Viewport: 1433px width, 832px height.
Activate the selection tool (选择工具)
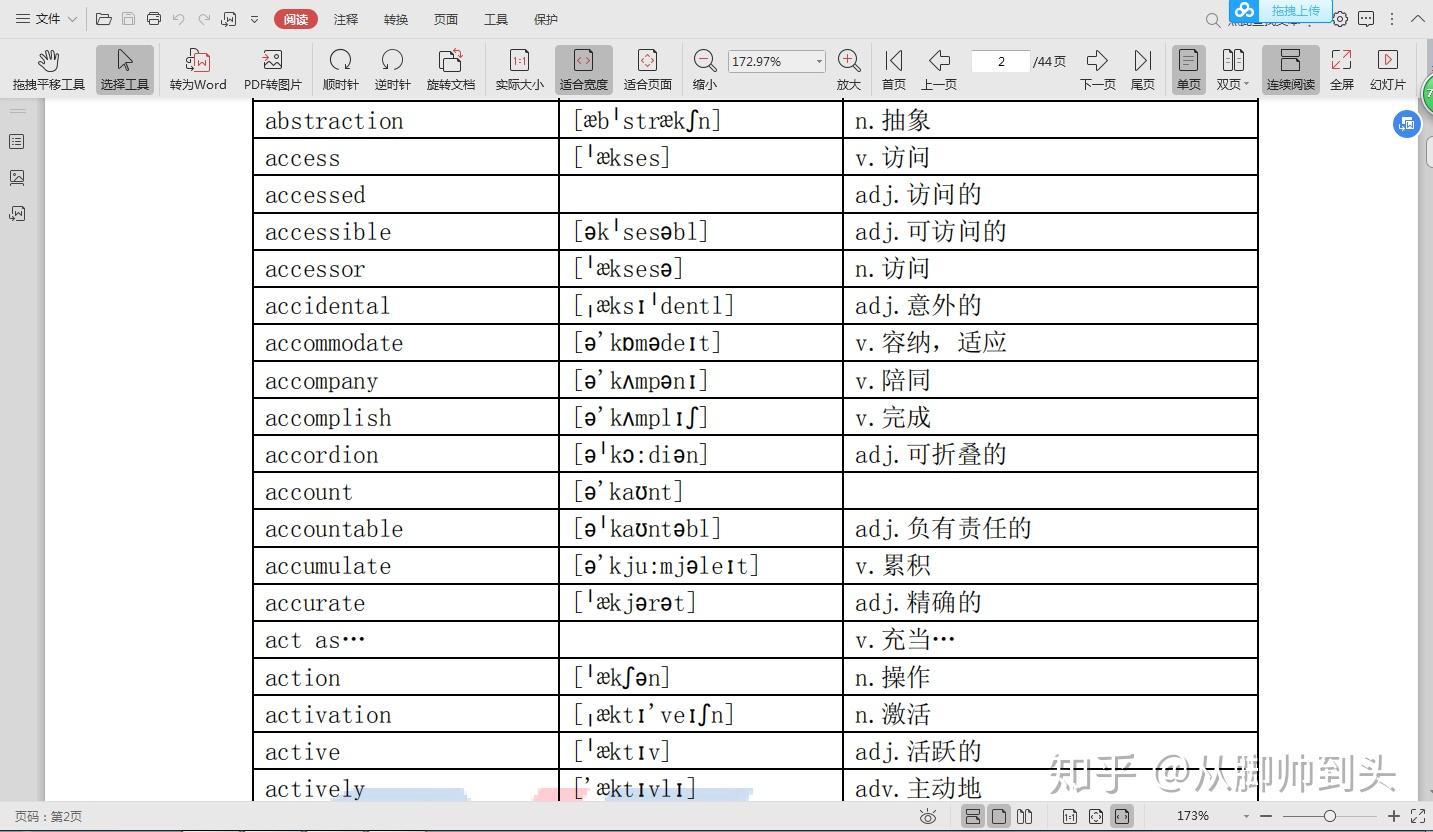(125, 69)
